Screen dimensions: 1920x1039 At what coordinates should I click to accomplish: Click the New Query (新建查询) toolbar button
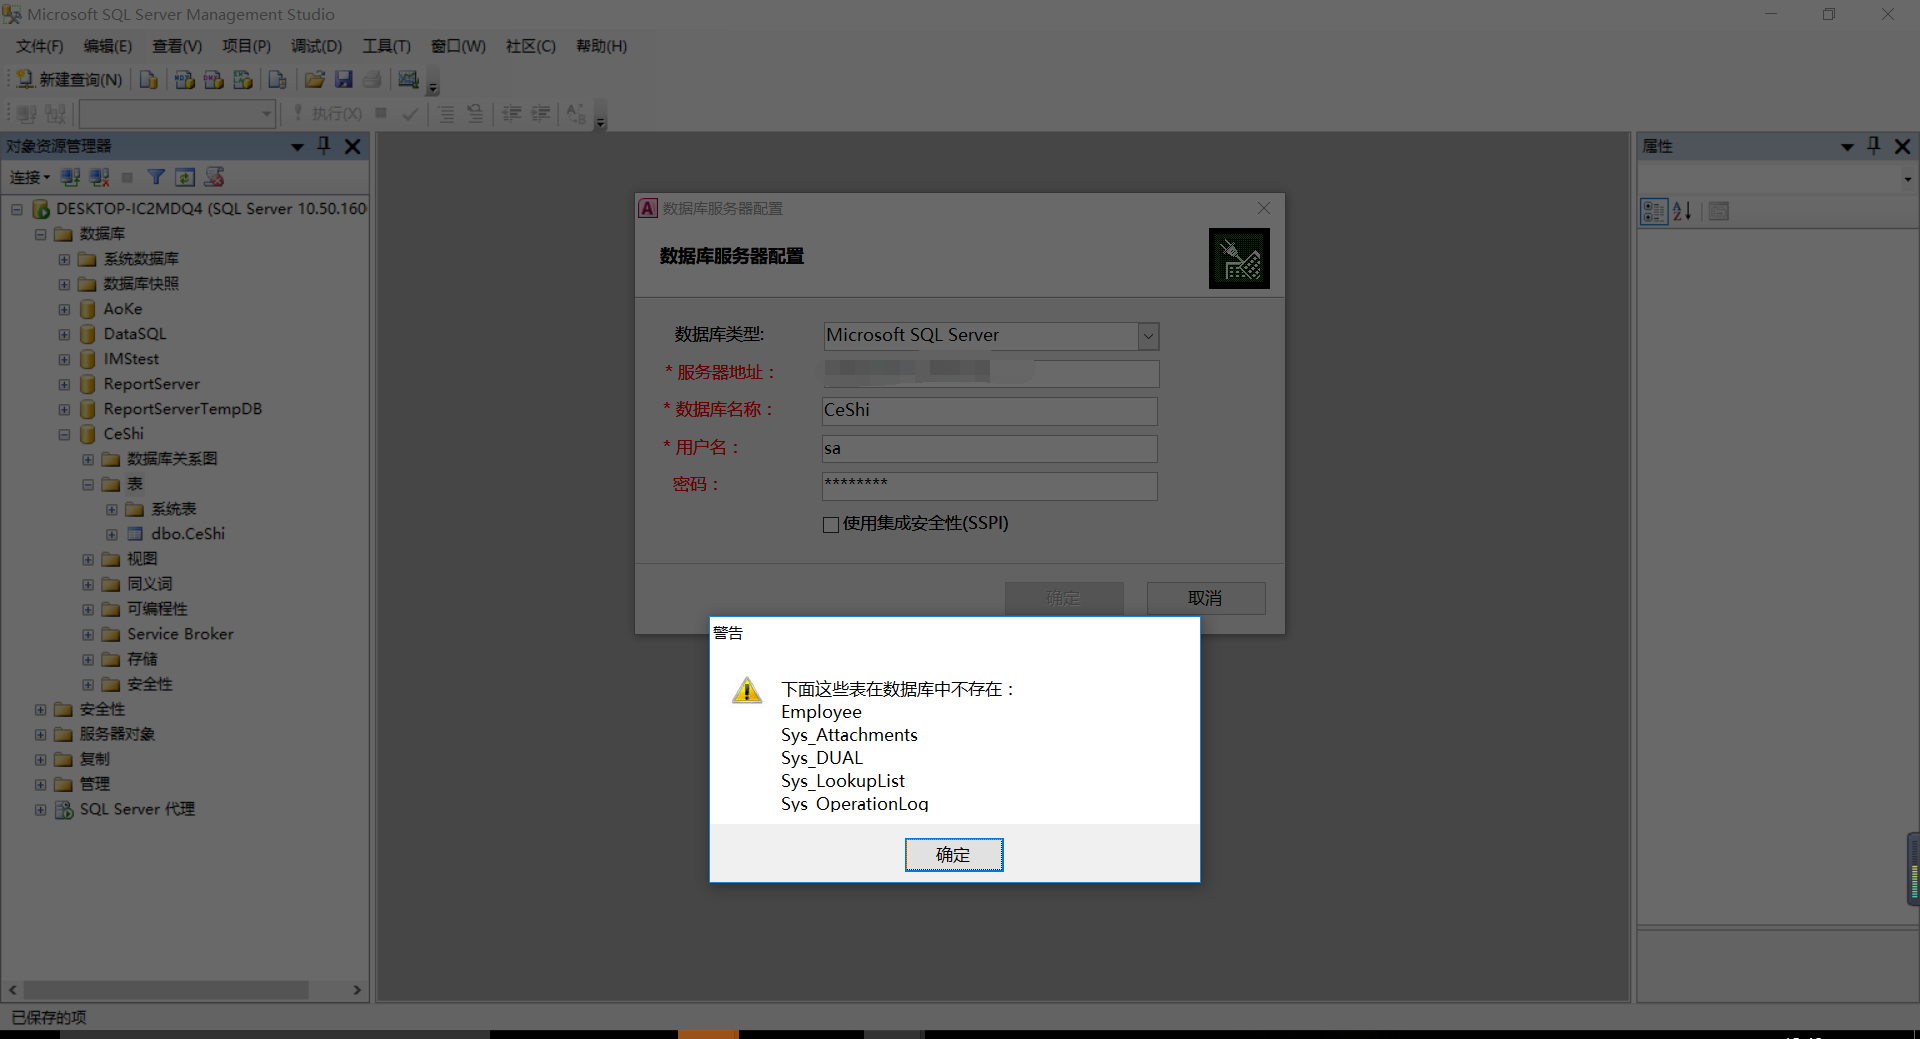70,80
